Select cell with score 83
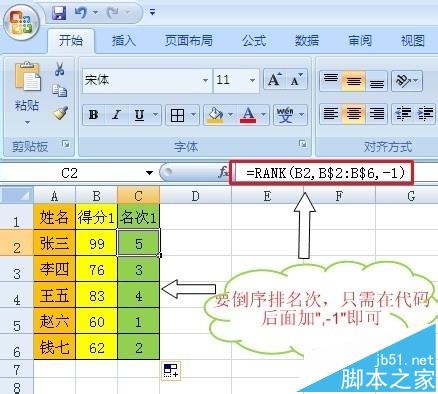438x394 pixels. pyautogui.click(x=97, y=295)
